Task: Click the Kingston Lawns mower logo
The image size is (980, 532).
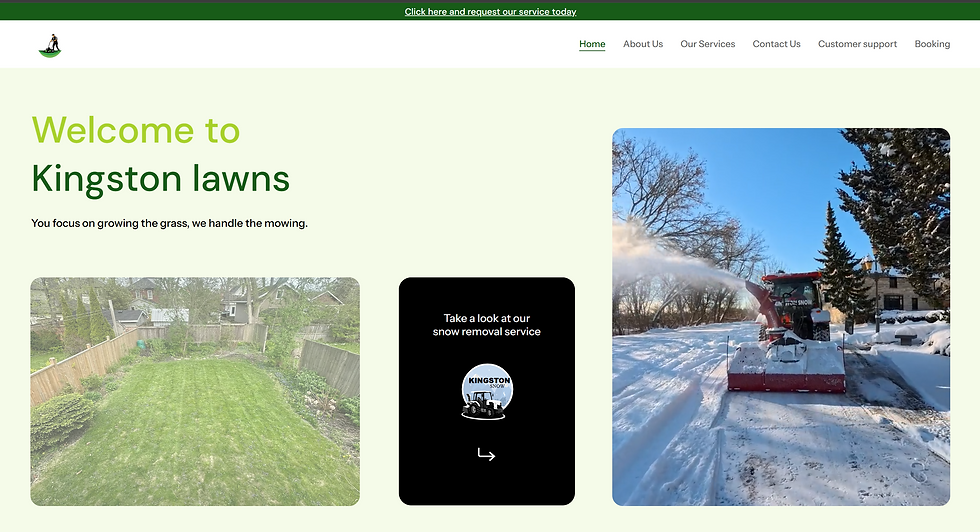Action: [50, 46]
